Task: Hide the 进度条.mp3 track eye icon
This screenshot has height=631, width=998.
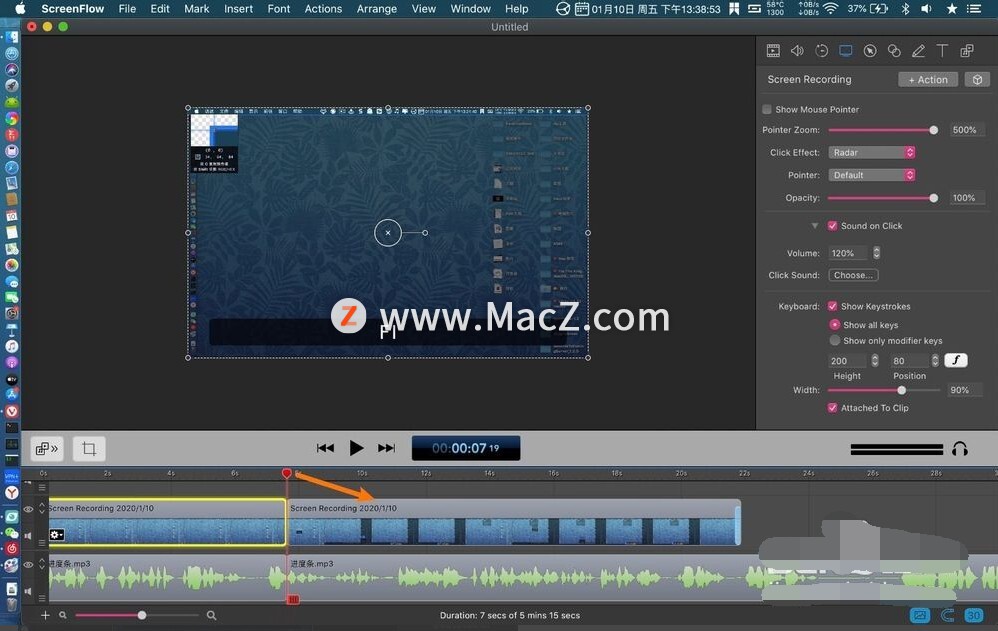Action: tap(28, 564)
